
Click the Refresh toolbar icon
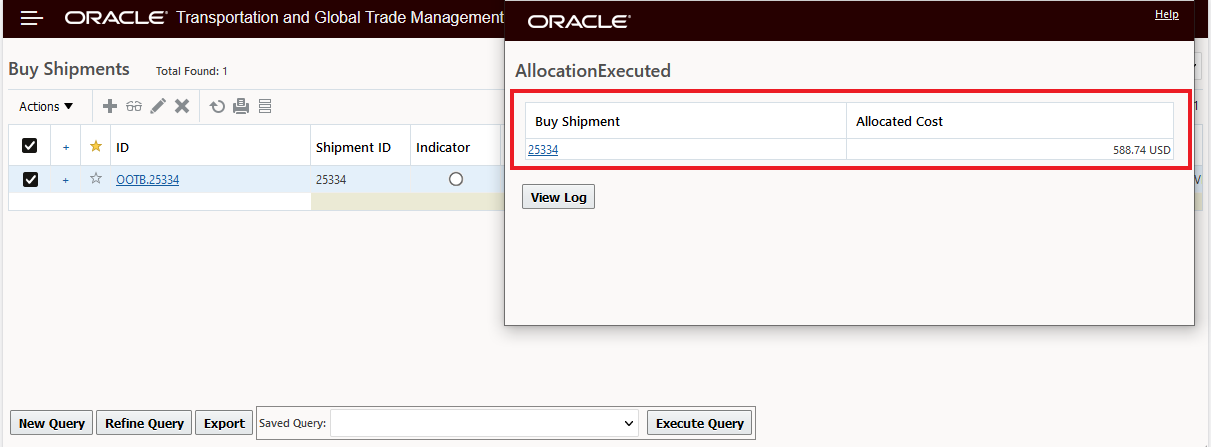tap(217, 106)
